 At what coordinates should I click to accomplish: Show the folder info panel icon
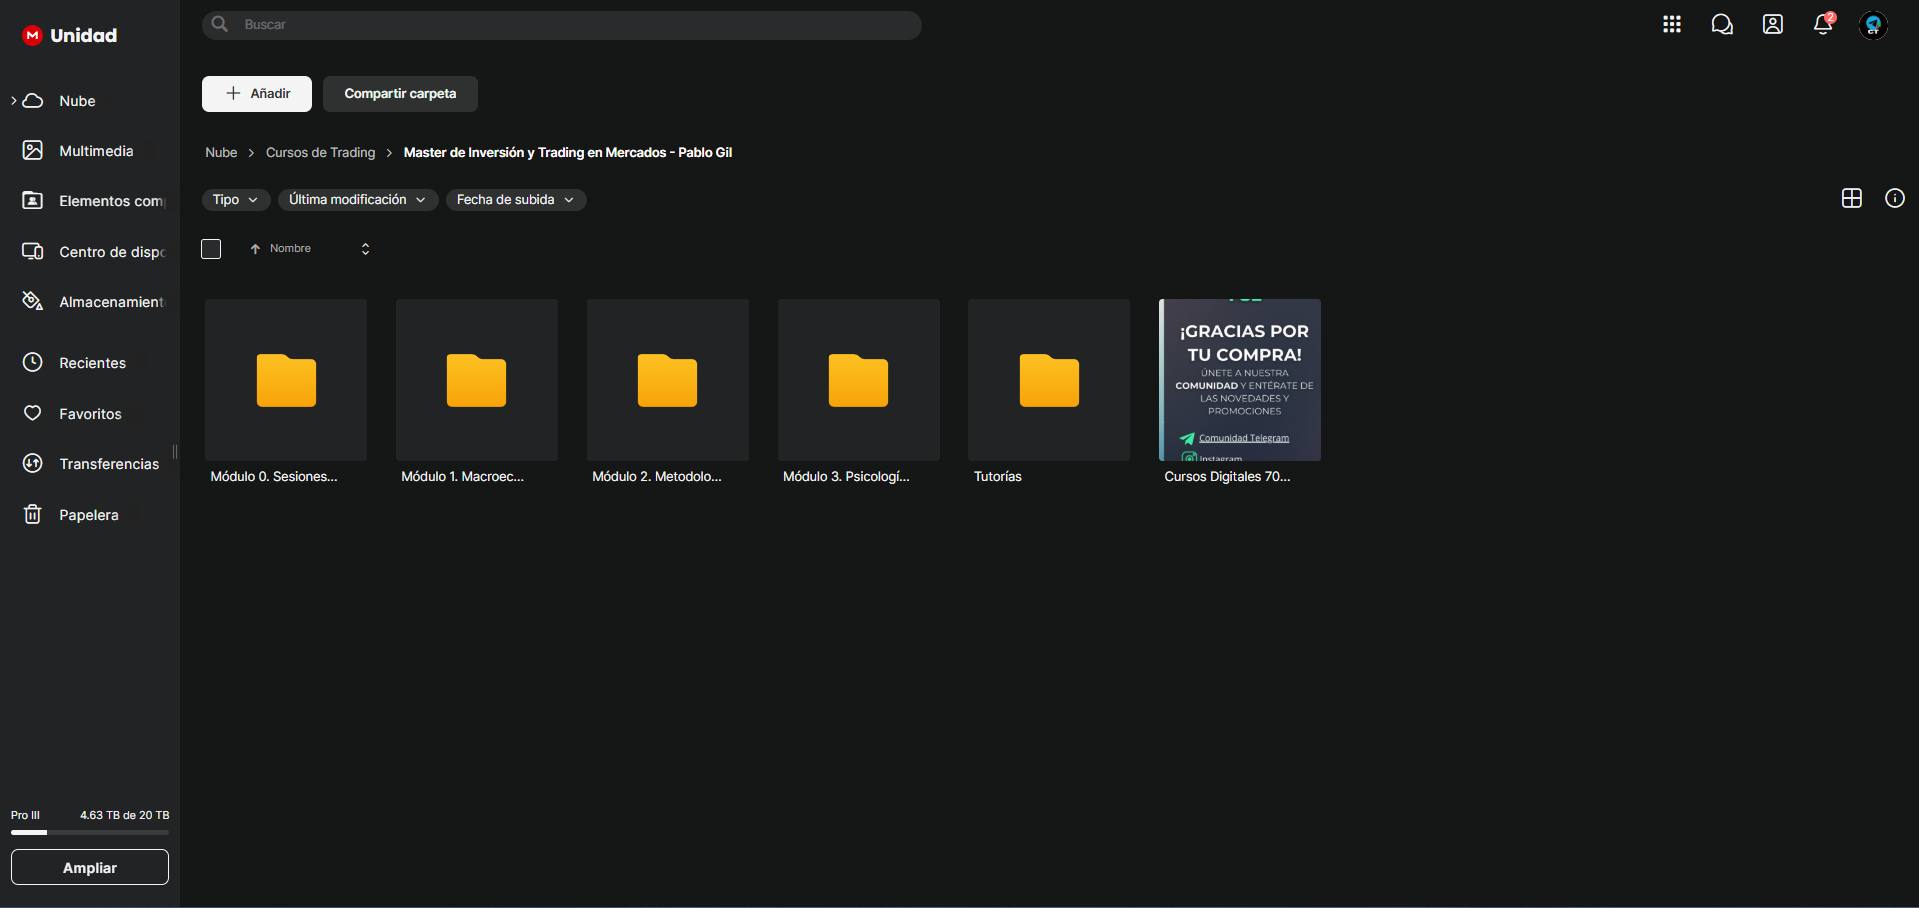tap(1895, 198)
